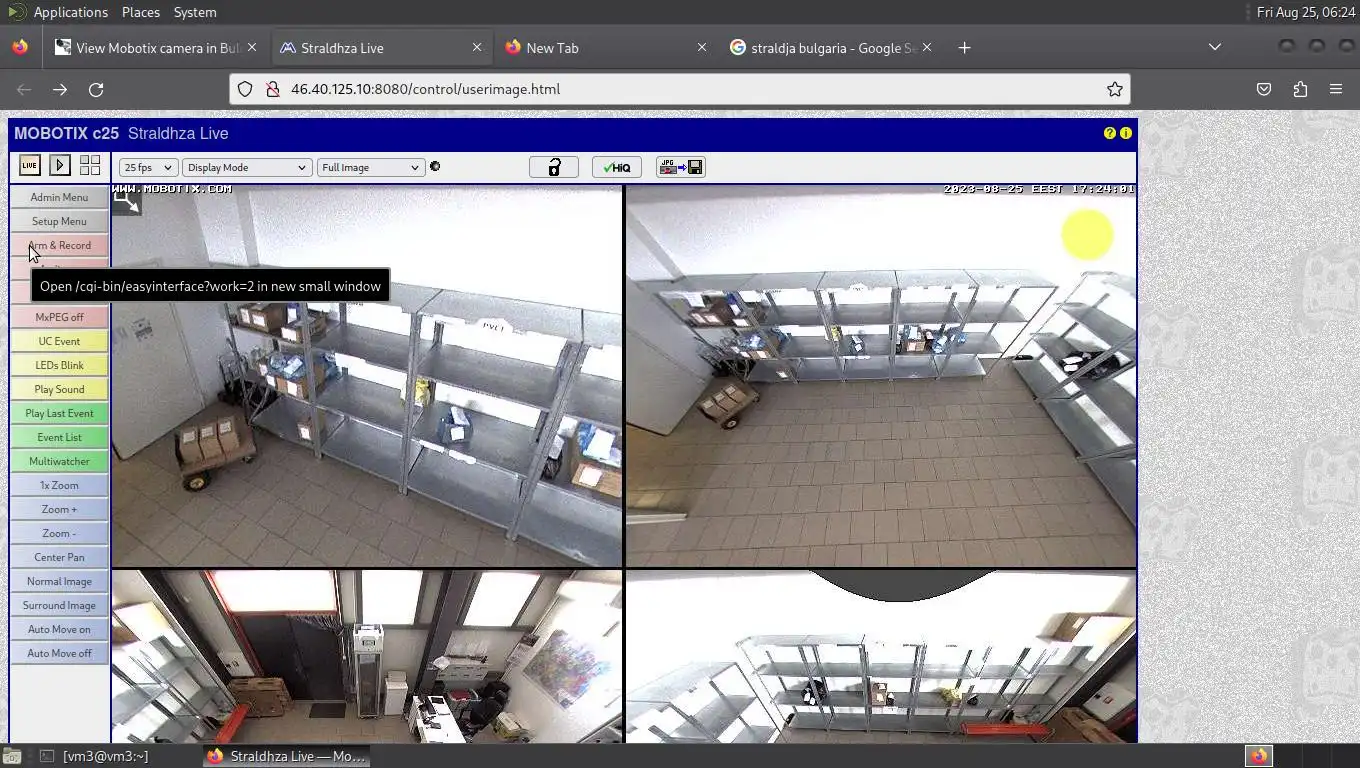Open the Setup Menu
This screenshot has width=1360, height=768.
59,221
